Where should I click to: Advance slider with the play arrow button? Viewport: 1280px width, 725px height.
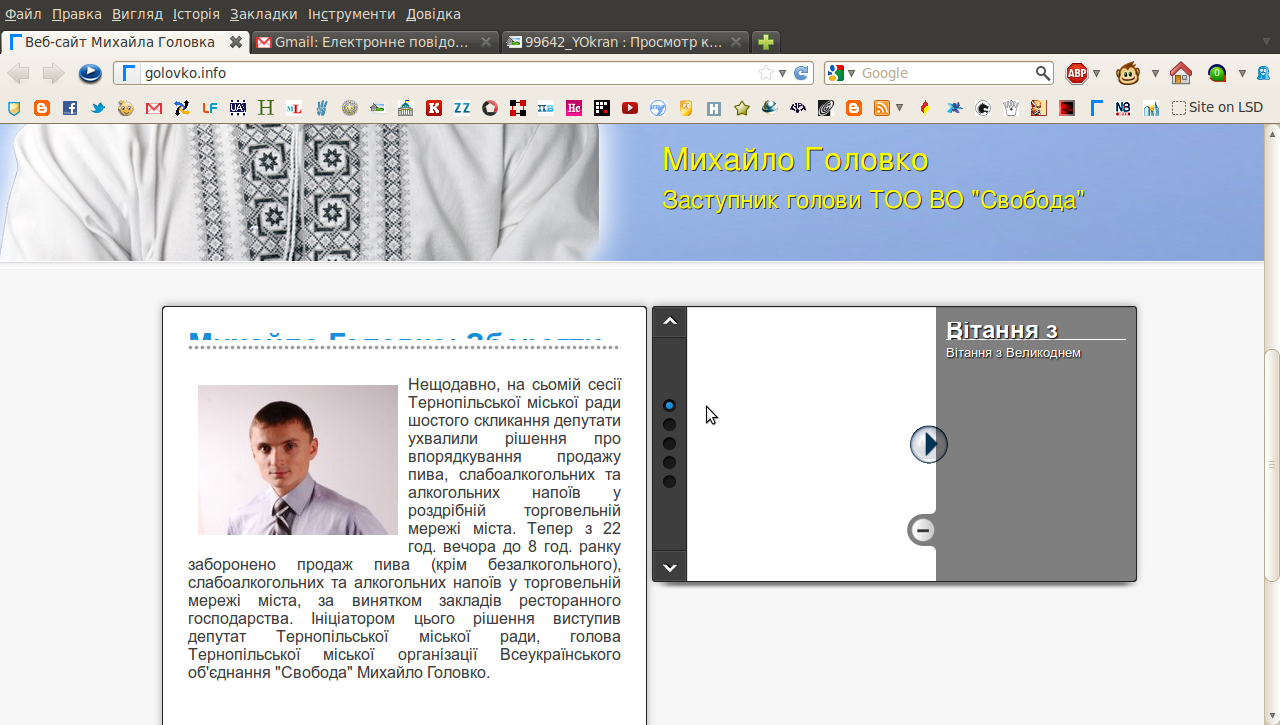[x=929, y=444]
